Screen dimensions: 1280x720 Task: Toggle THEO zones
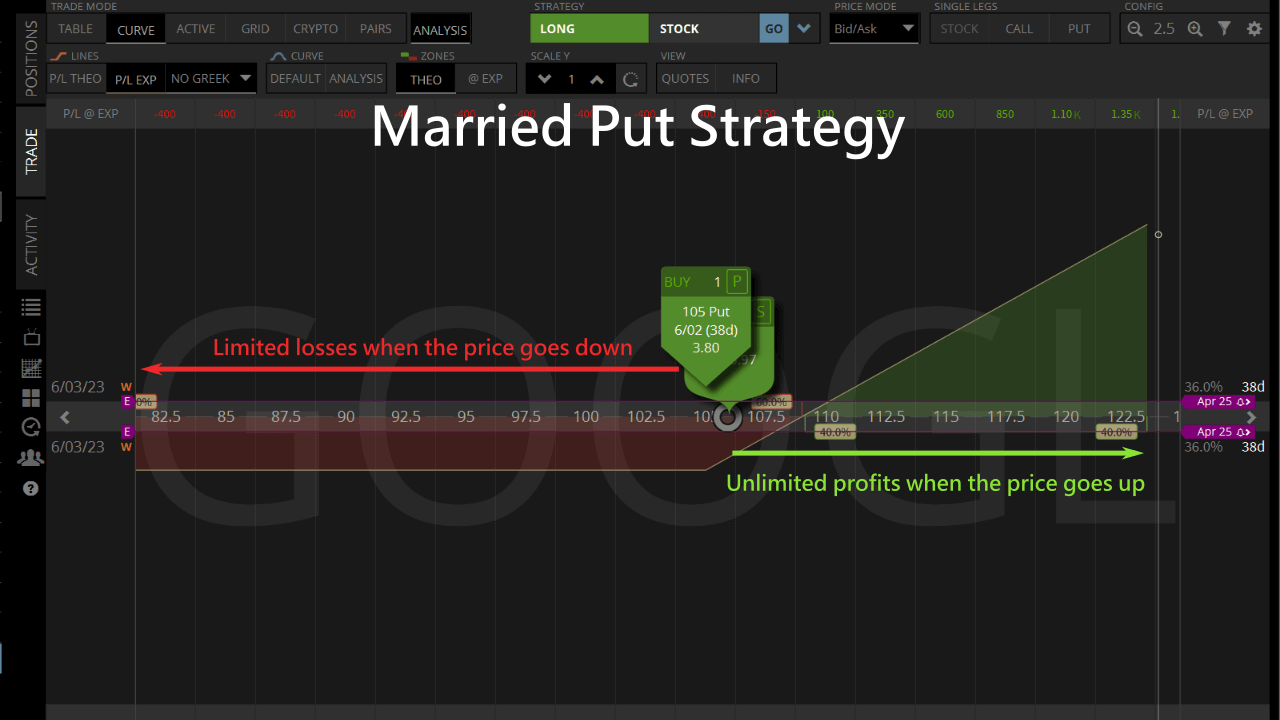point(426,78)
